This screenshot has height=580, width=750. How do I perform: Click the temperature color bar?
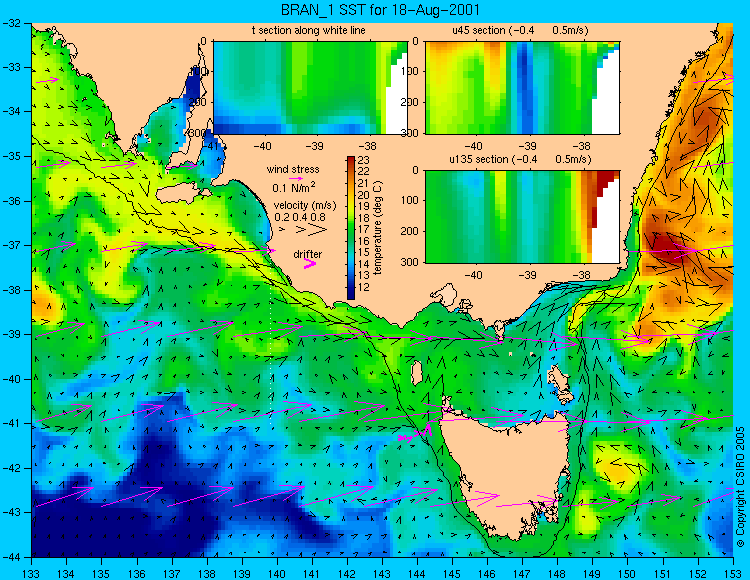[x=351, y=228]
